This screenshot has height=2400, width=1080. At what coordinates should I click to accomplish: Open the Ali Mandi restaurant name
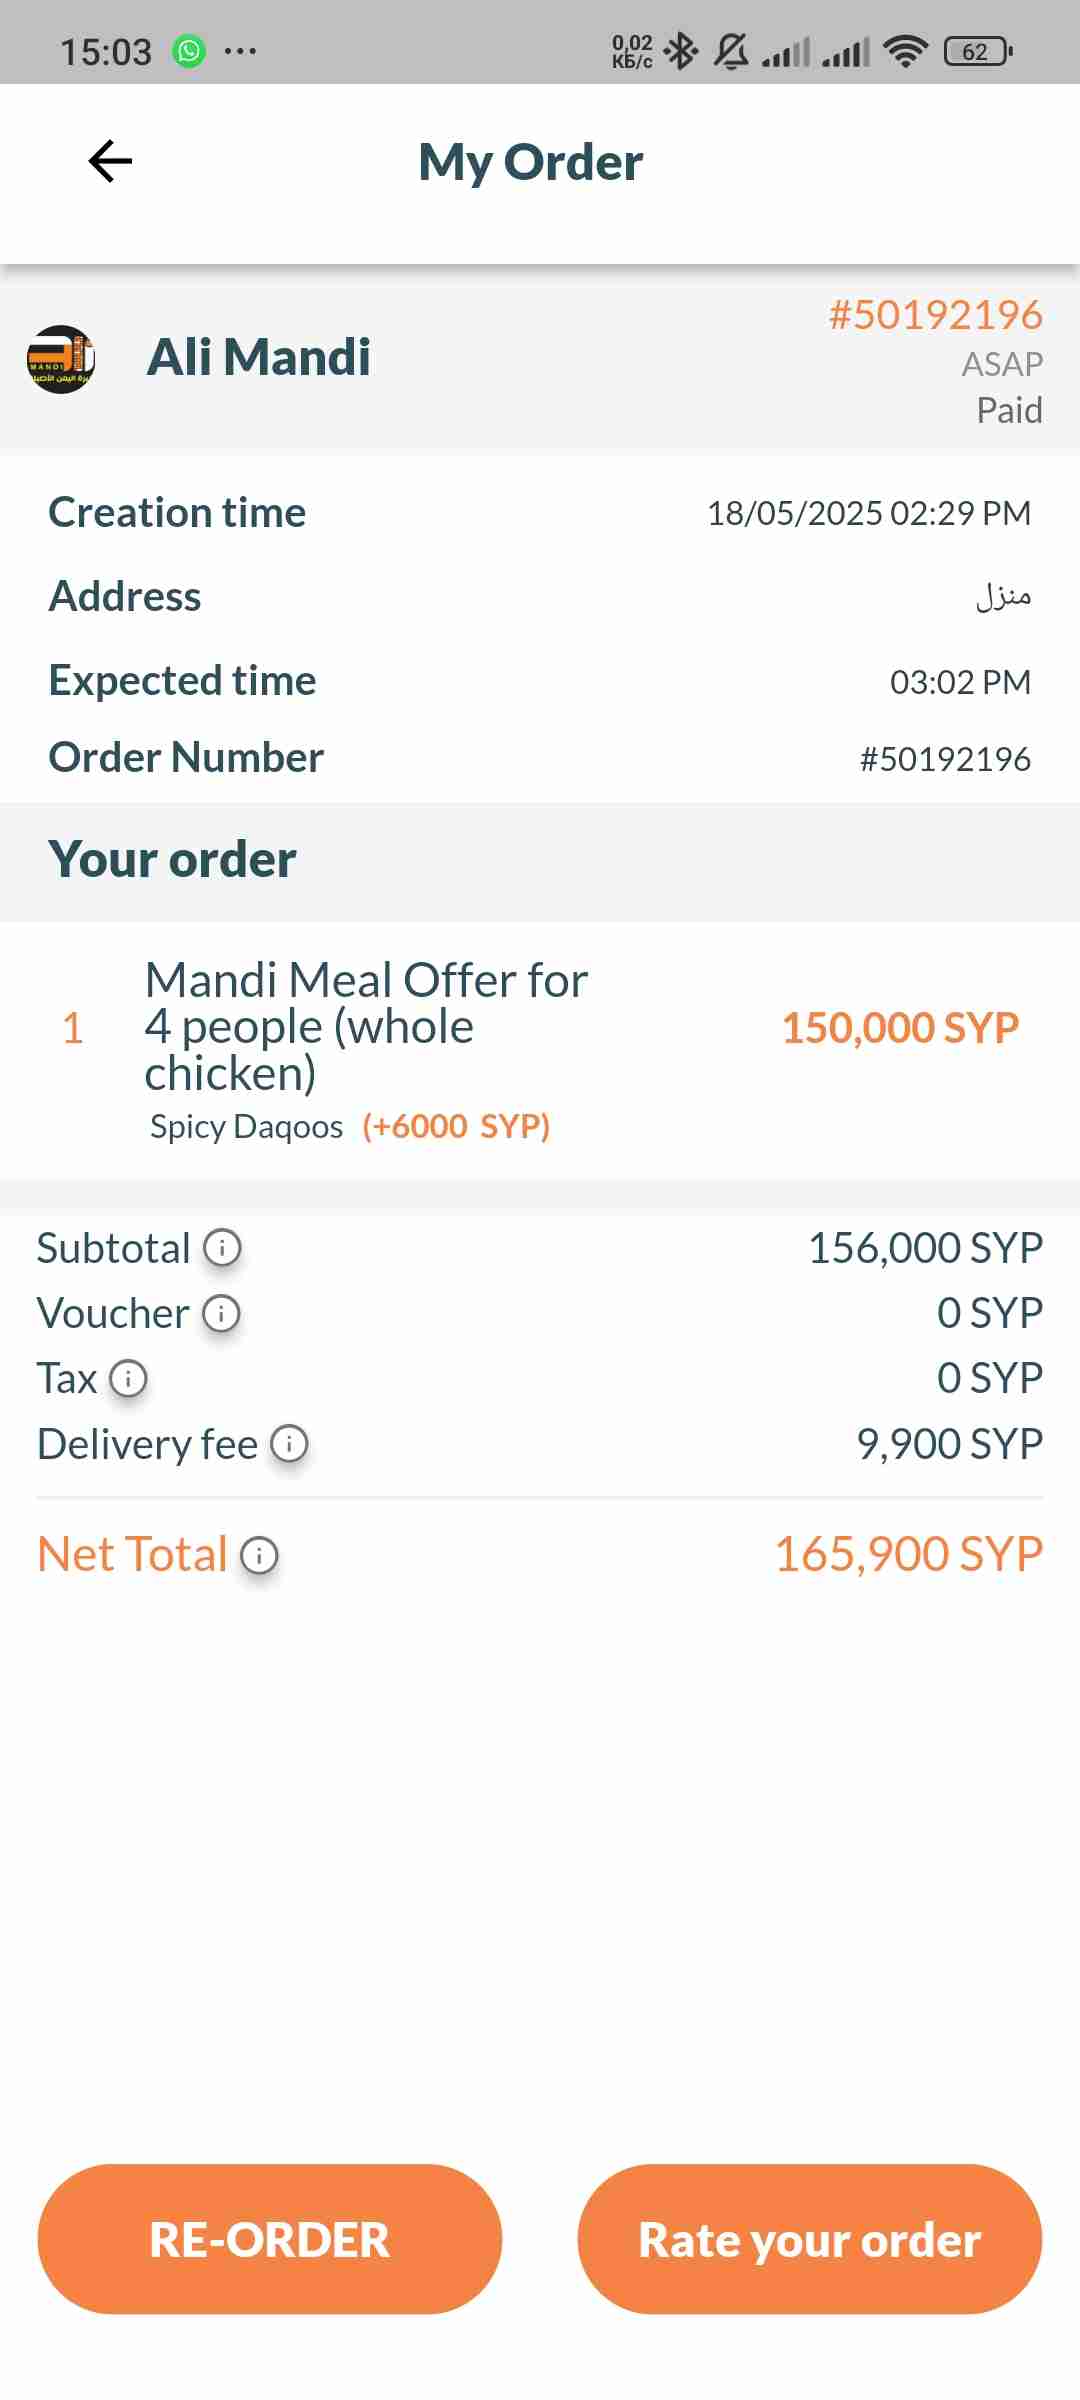coord(258,357)
